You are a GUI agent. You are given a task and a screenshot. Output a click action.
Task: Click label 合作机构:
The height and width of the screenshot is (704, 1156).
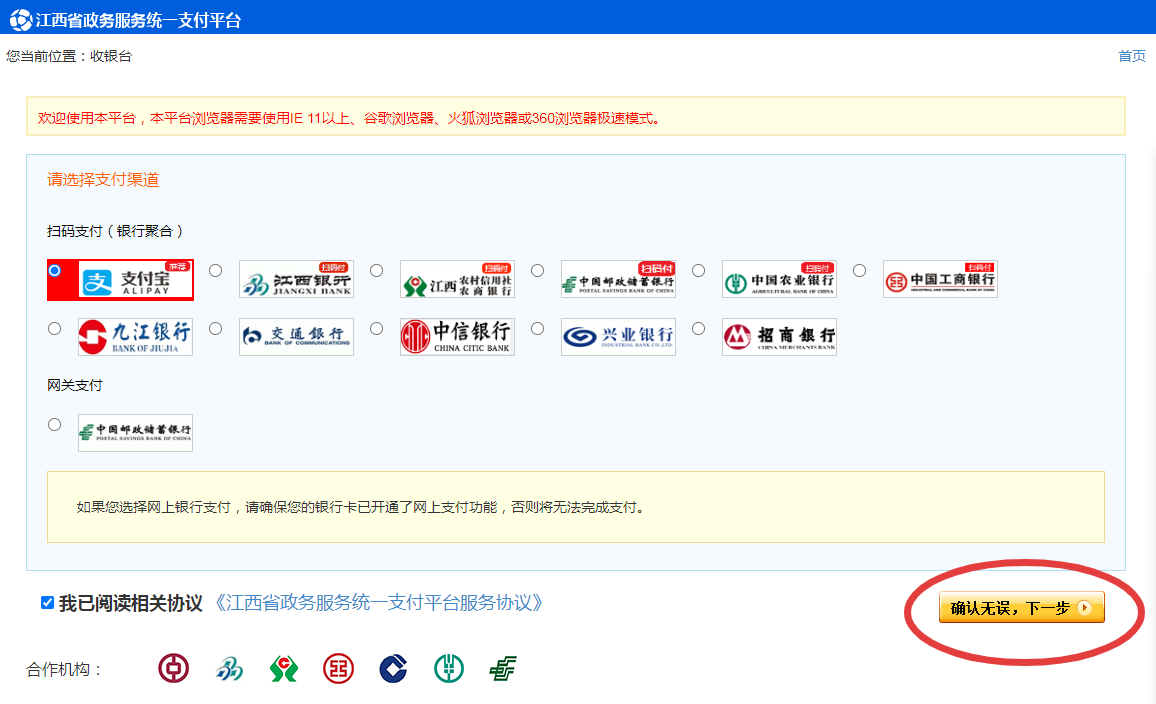tap(63, 669)
